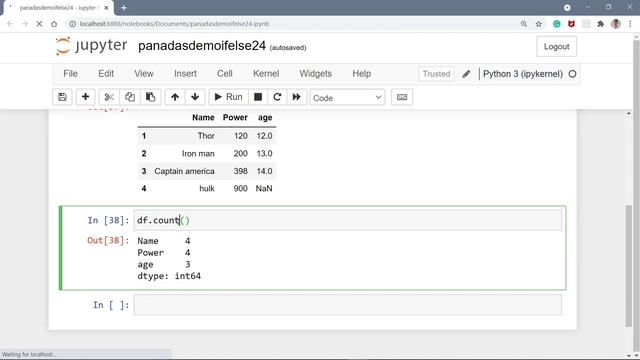Open the View menu
This screenshot has height=360, width=640.
click(x=144, y=74)
